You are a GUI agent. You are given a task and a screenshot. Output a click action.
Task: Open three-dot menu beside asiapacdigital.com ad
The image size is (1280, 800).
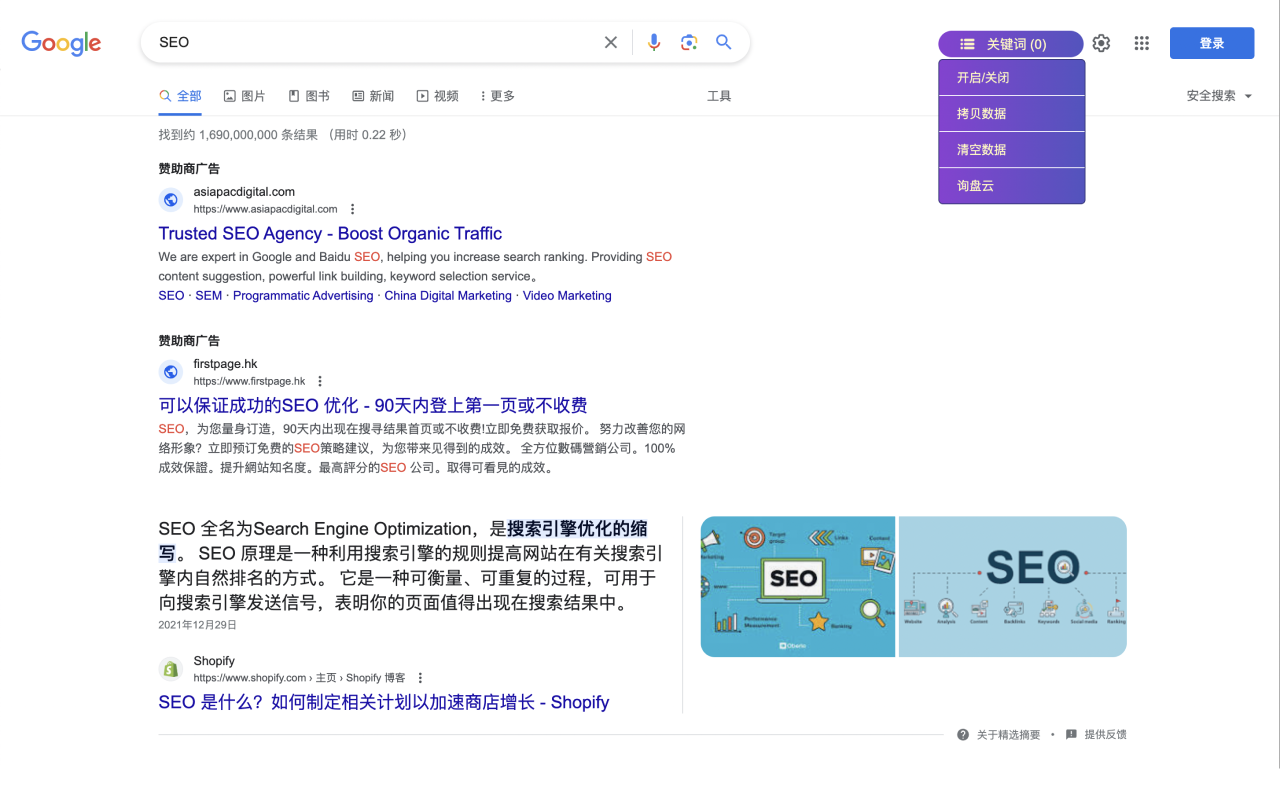tap(352, 209)
